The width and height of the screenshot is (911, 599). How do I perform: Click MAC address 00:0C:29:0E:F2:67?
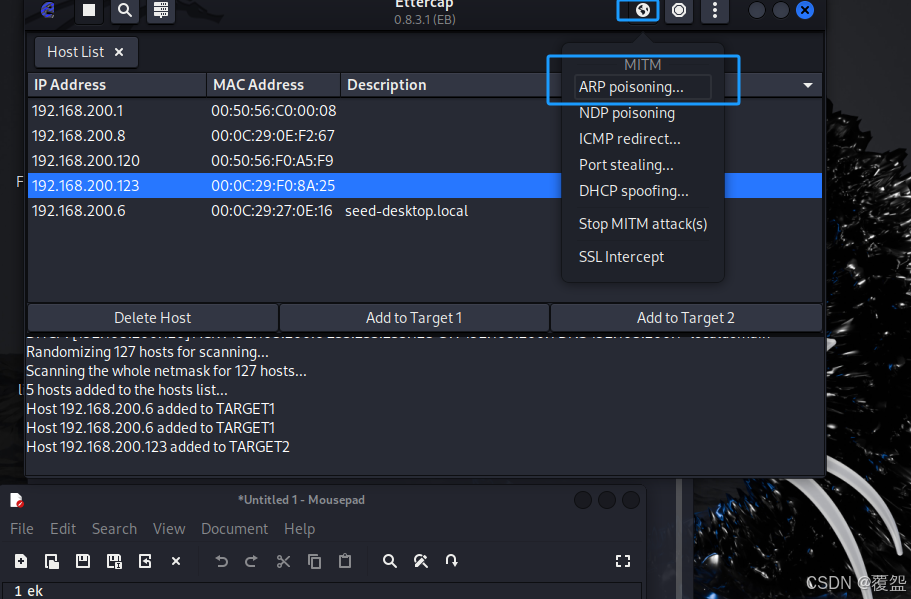point(273,136)
